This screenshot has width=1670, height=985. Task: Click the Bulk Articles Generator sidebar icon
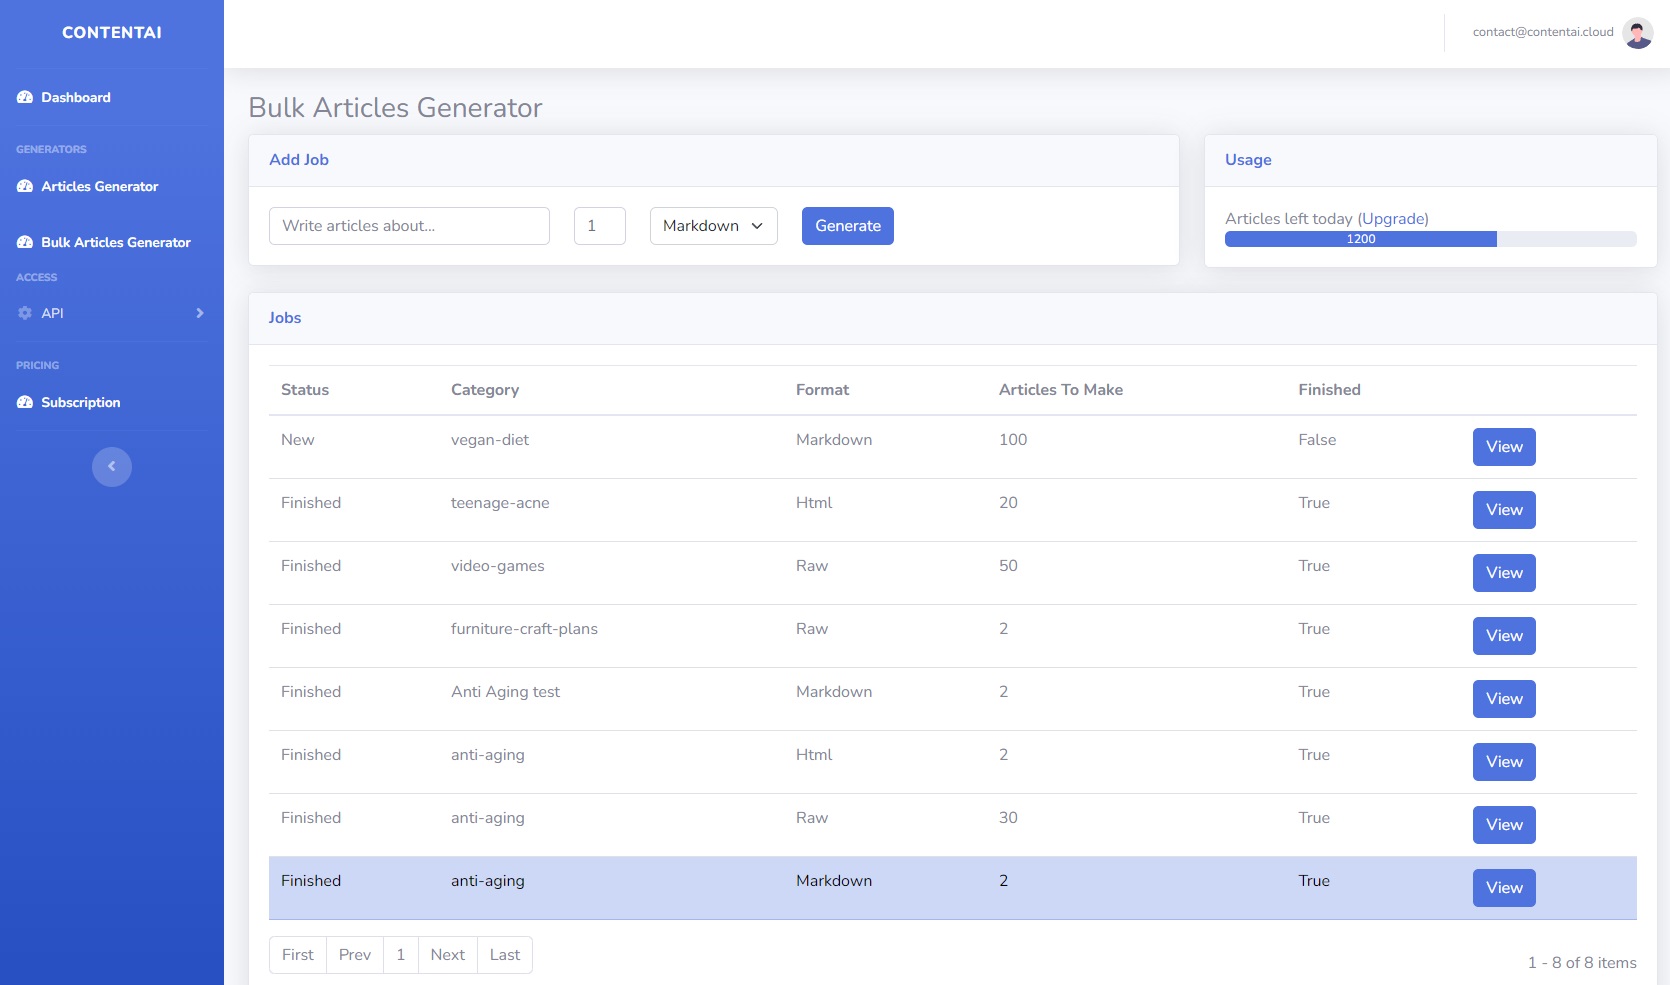[x=23, y=242]
